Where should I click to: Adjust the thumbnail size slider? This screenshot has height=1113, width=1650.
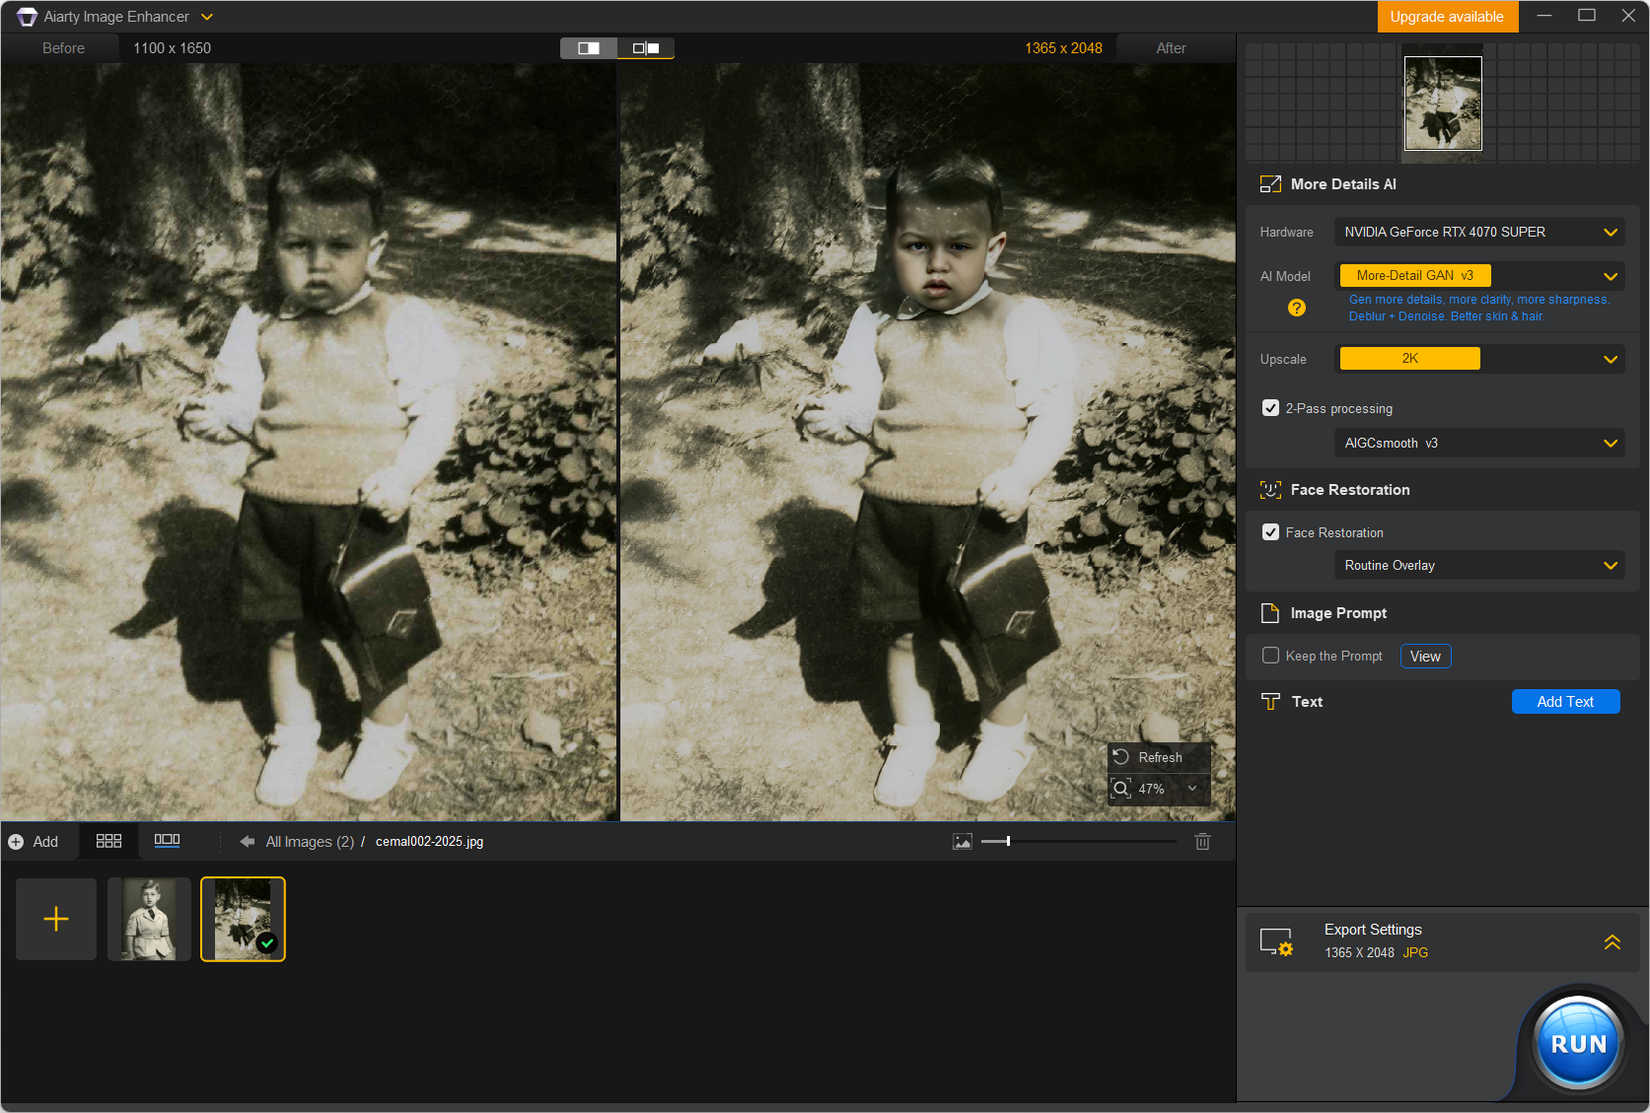point(1008,842)
